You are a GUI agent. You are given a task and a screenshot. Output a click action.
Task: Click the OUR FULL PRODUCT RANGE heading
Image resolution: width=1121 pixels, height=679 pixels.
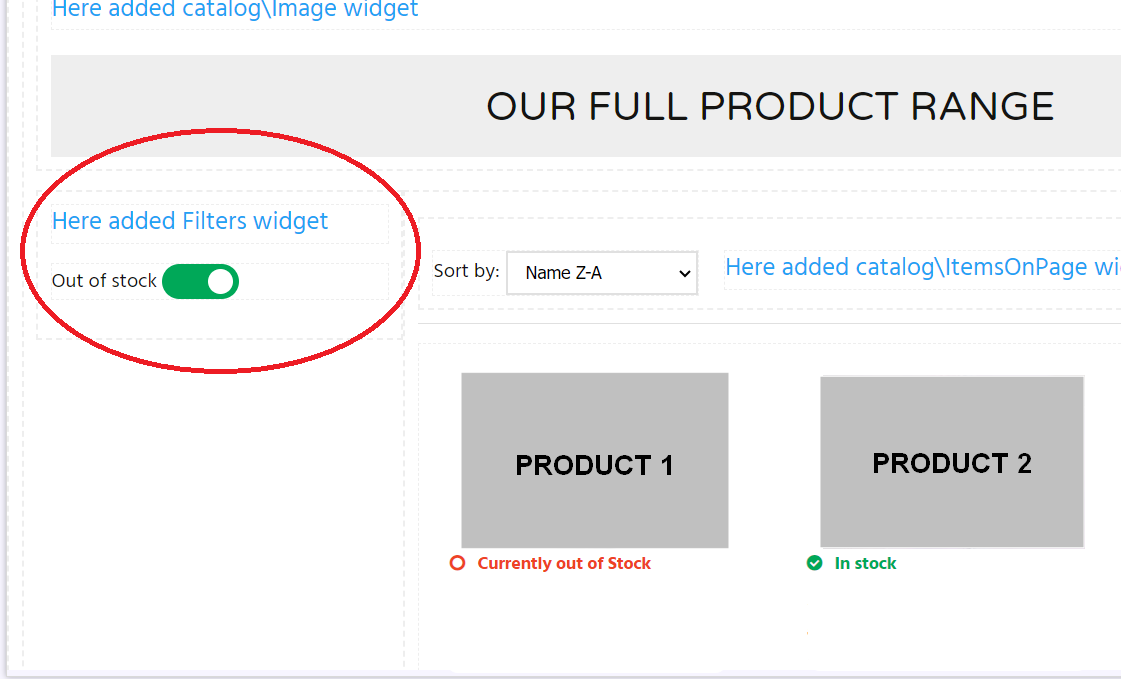(x=770, y=106)
